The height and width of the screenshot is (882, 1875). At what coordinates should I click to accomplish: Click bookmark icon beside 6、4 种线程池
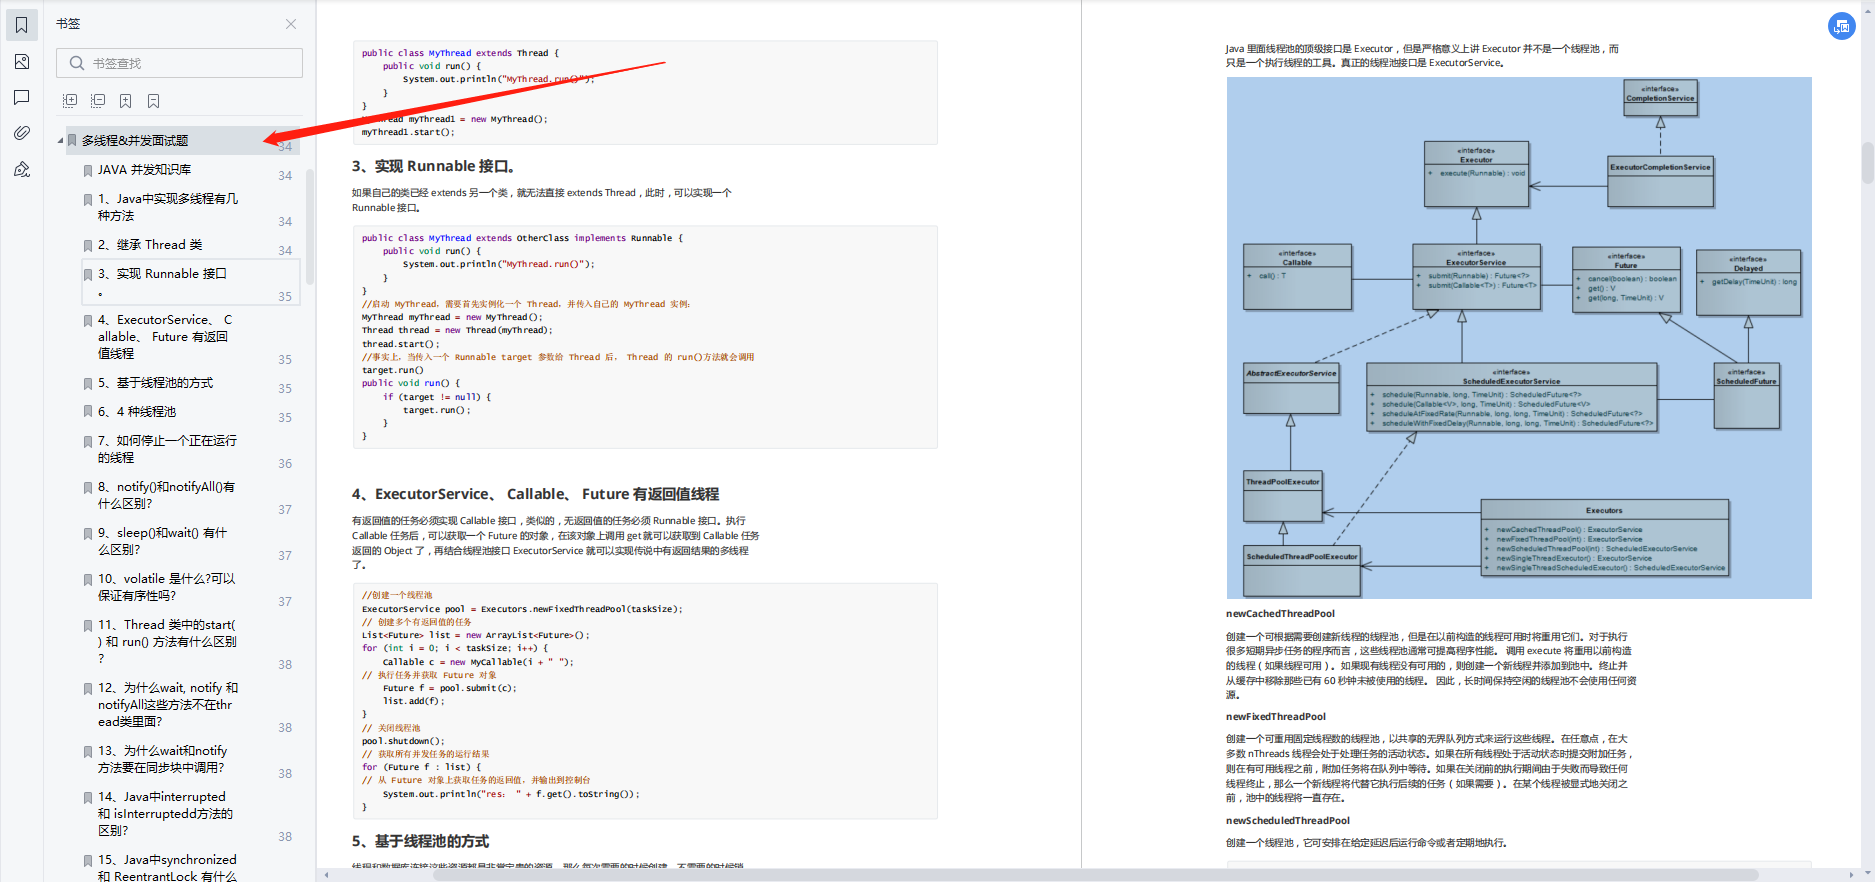88,413
